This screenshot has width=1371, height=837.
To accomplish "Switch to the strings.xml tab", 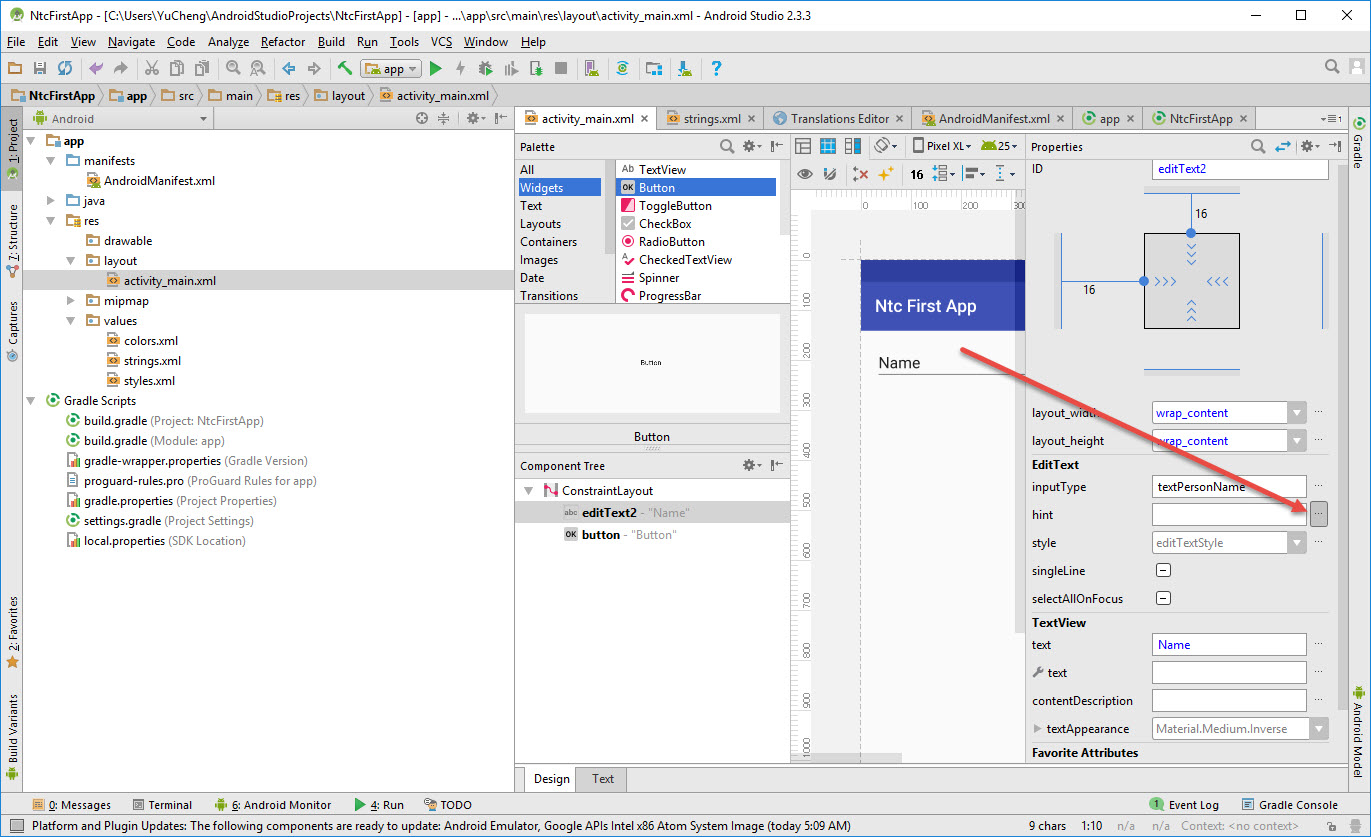I will pos(711,119).
